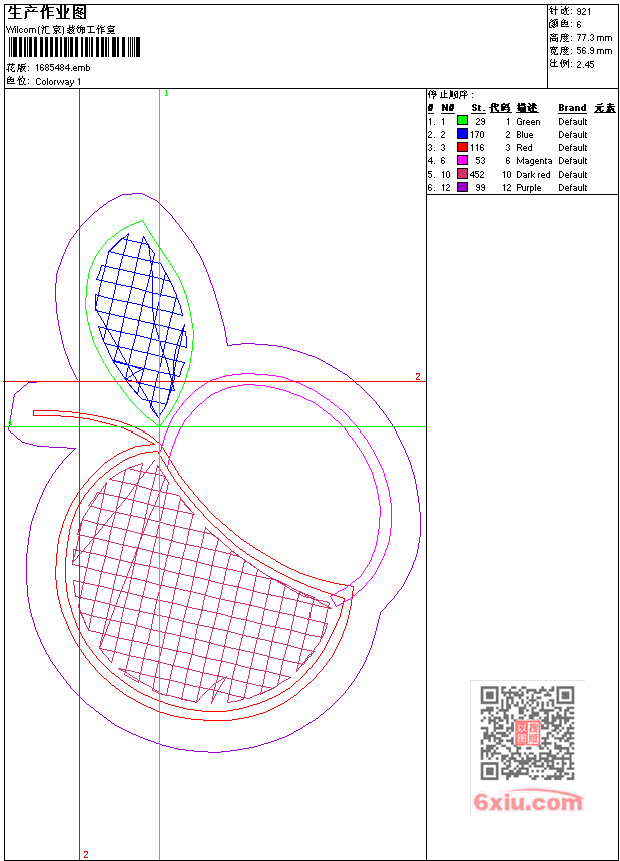Select the height value '77.3 mm'

pos(594,38)
